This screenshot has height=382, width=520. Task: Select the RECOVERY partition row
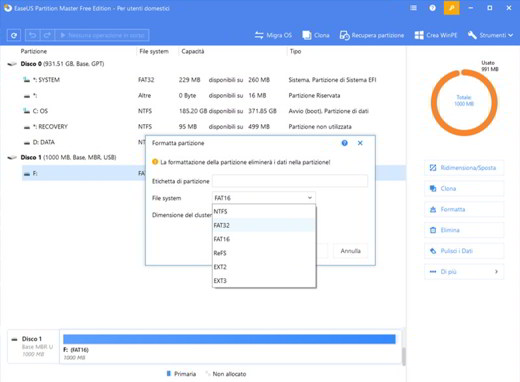(213, 127)
